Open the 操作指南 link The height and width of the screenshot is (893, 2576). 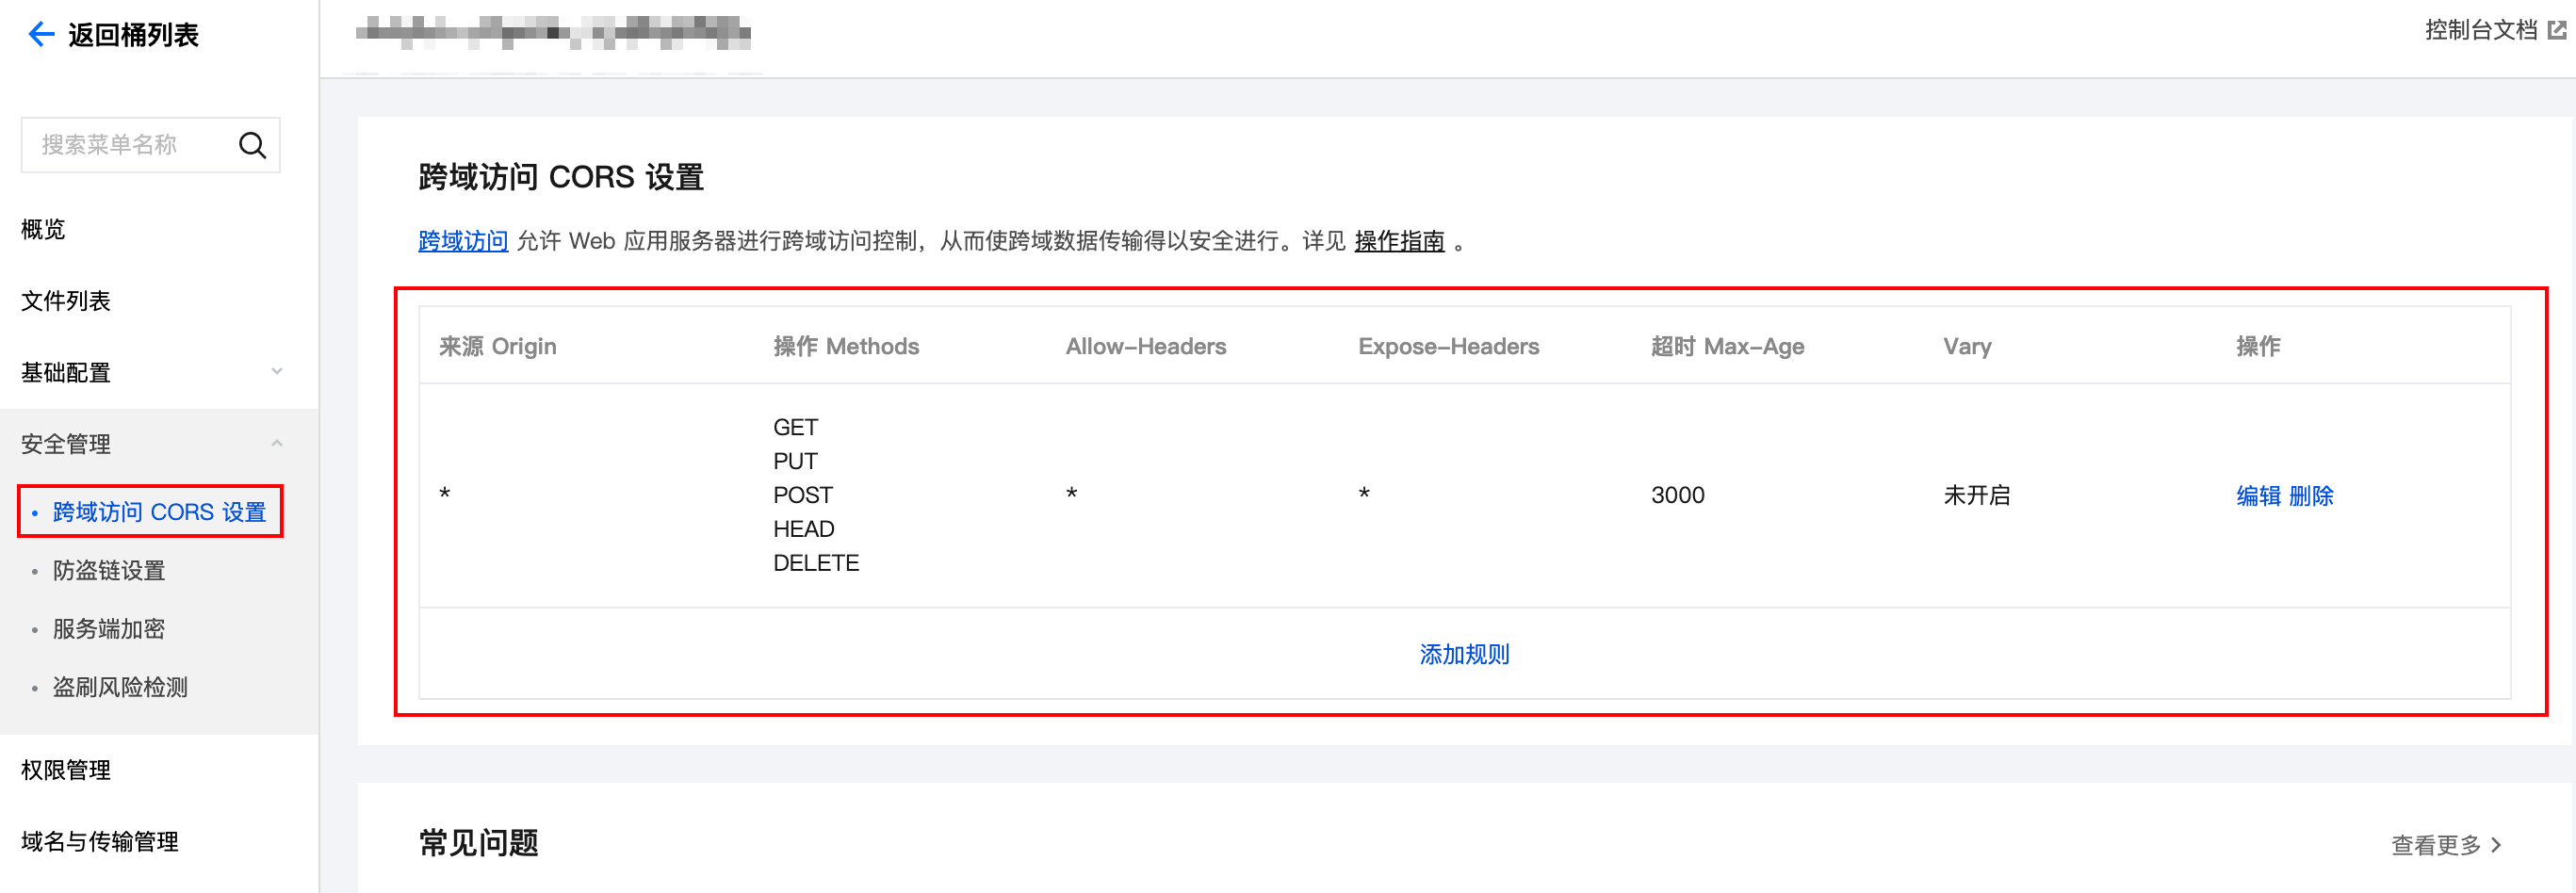(x=1398, y=241)
